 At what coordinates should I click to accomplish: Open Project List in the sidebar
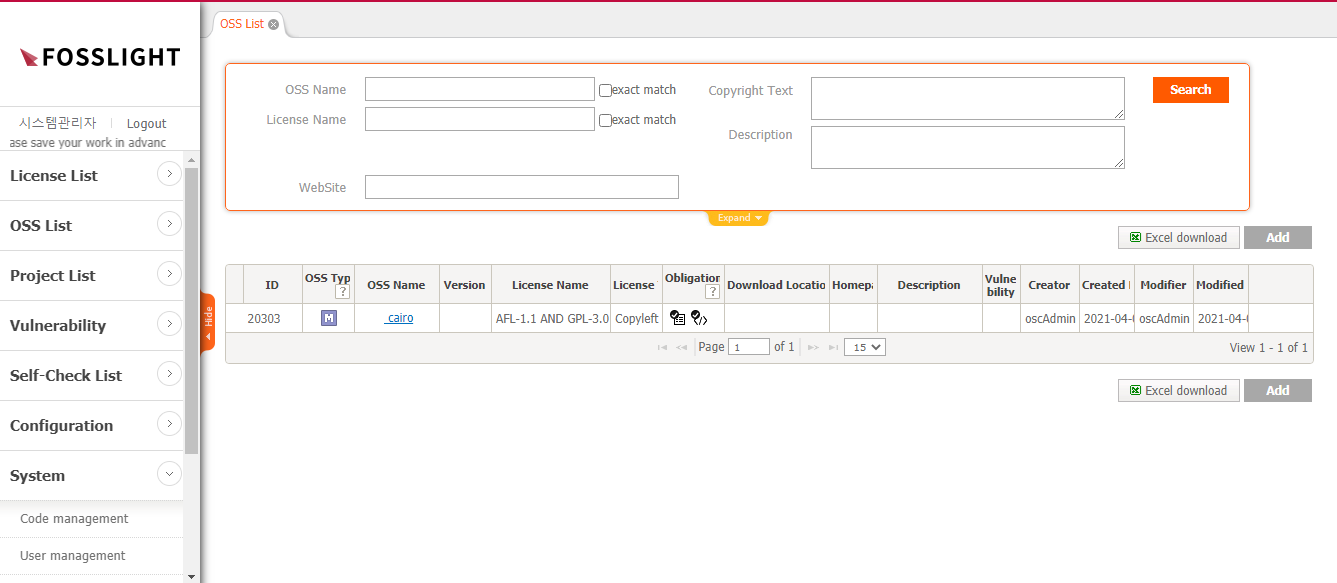point(53,276)
